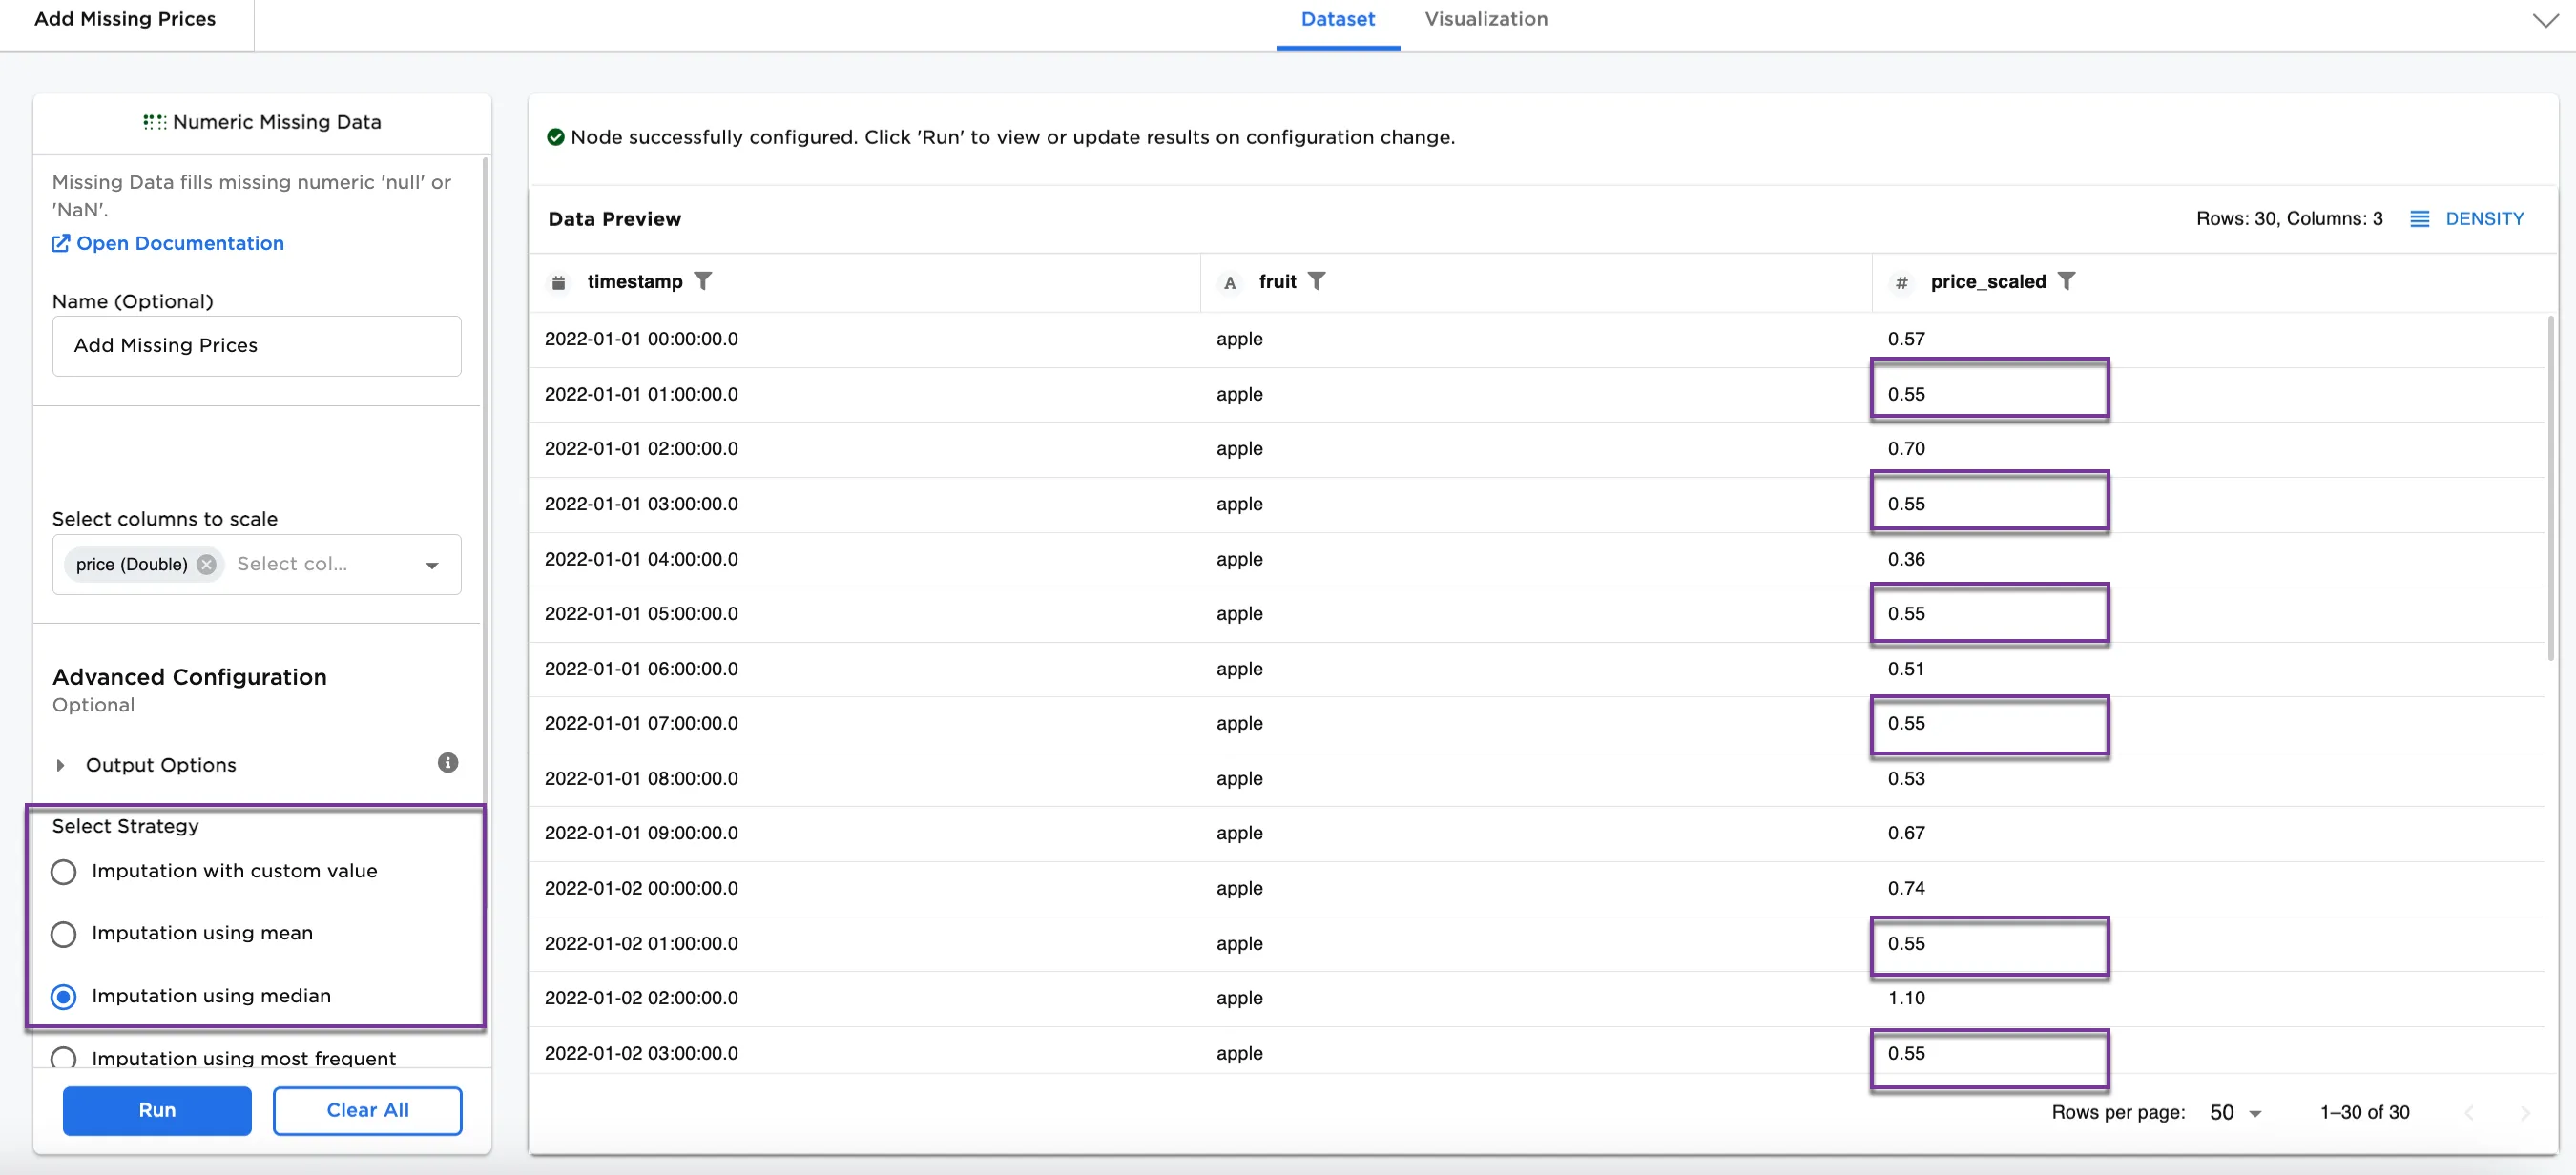Open the select columns dropdown arrow

click(x=432, y=565)
